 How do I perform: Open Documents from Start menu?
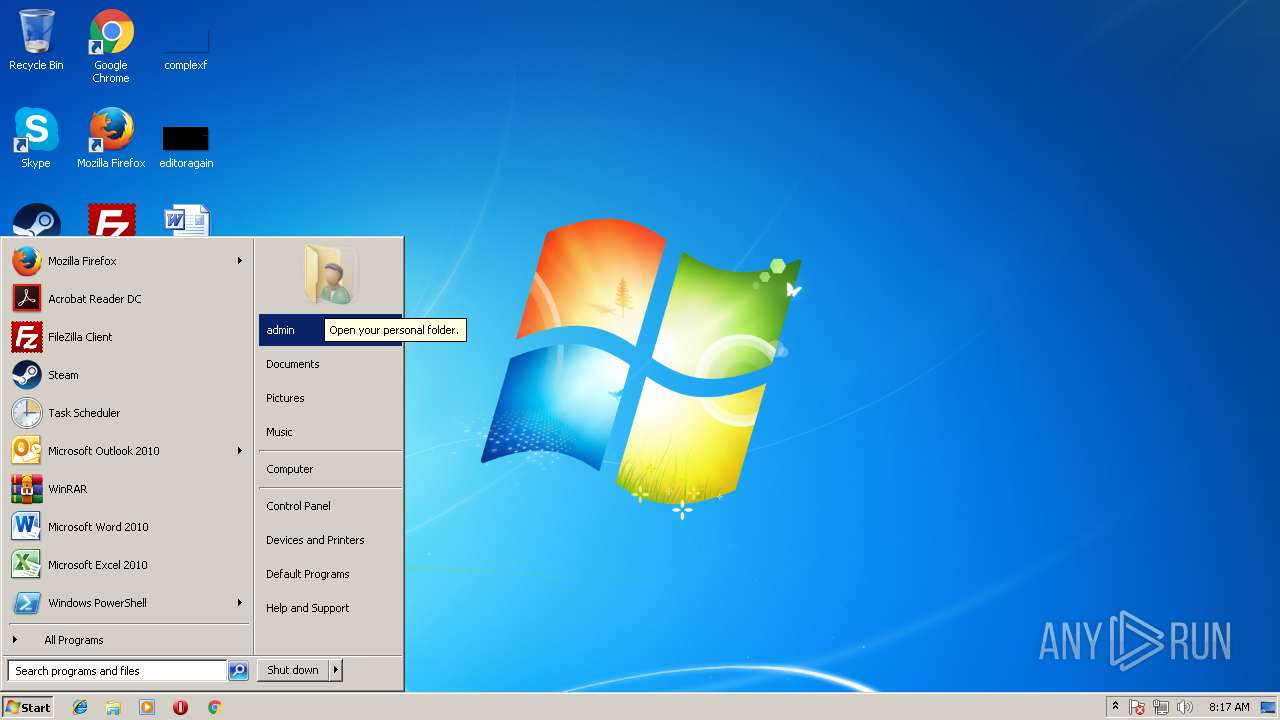330,364
